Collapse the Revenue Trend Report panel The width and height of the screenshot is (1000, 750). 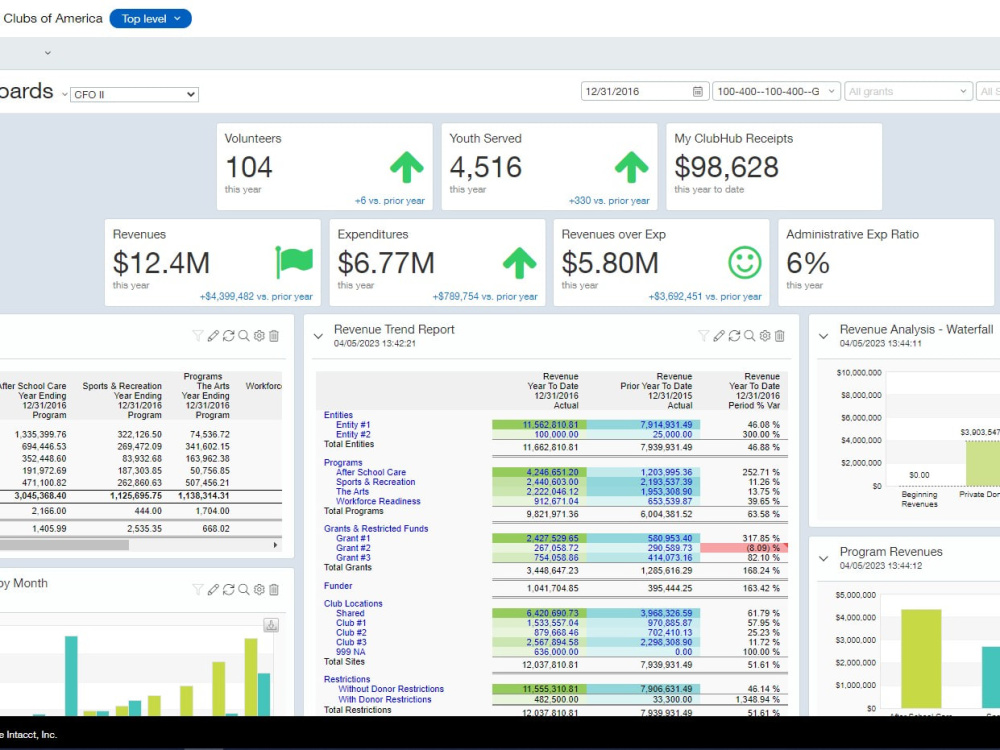[x=318, y=336]
